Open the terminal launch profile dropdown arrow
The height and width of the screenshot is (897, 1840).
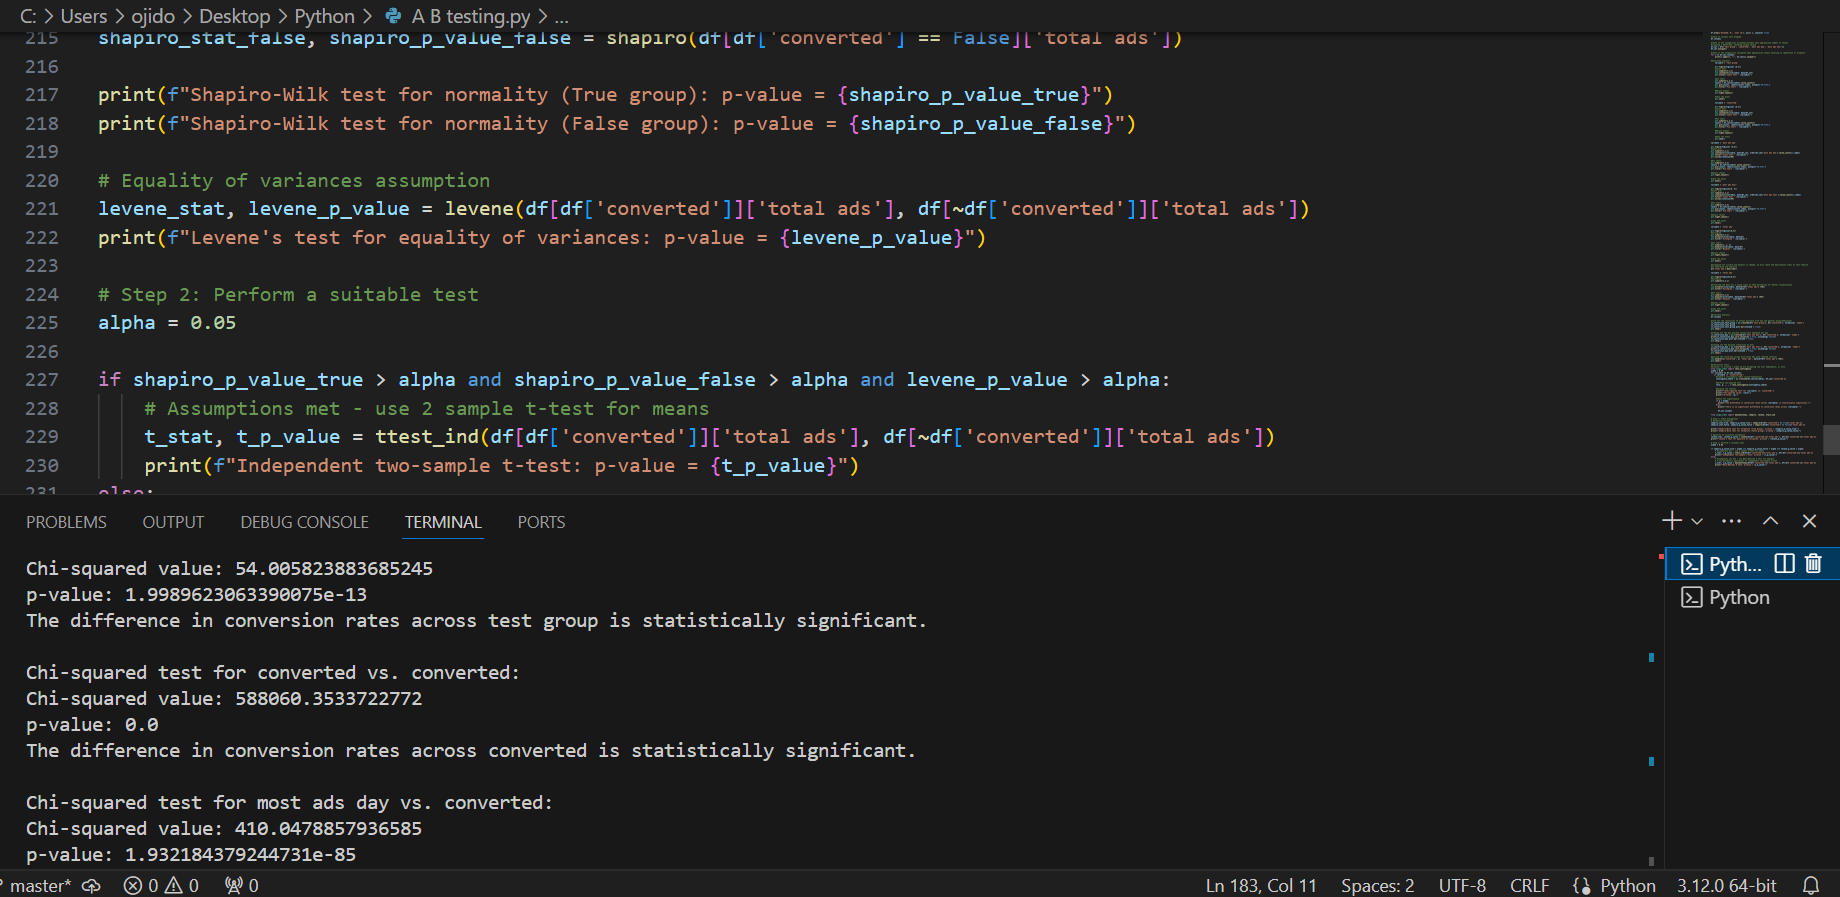point(1697,521)
